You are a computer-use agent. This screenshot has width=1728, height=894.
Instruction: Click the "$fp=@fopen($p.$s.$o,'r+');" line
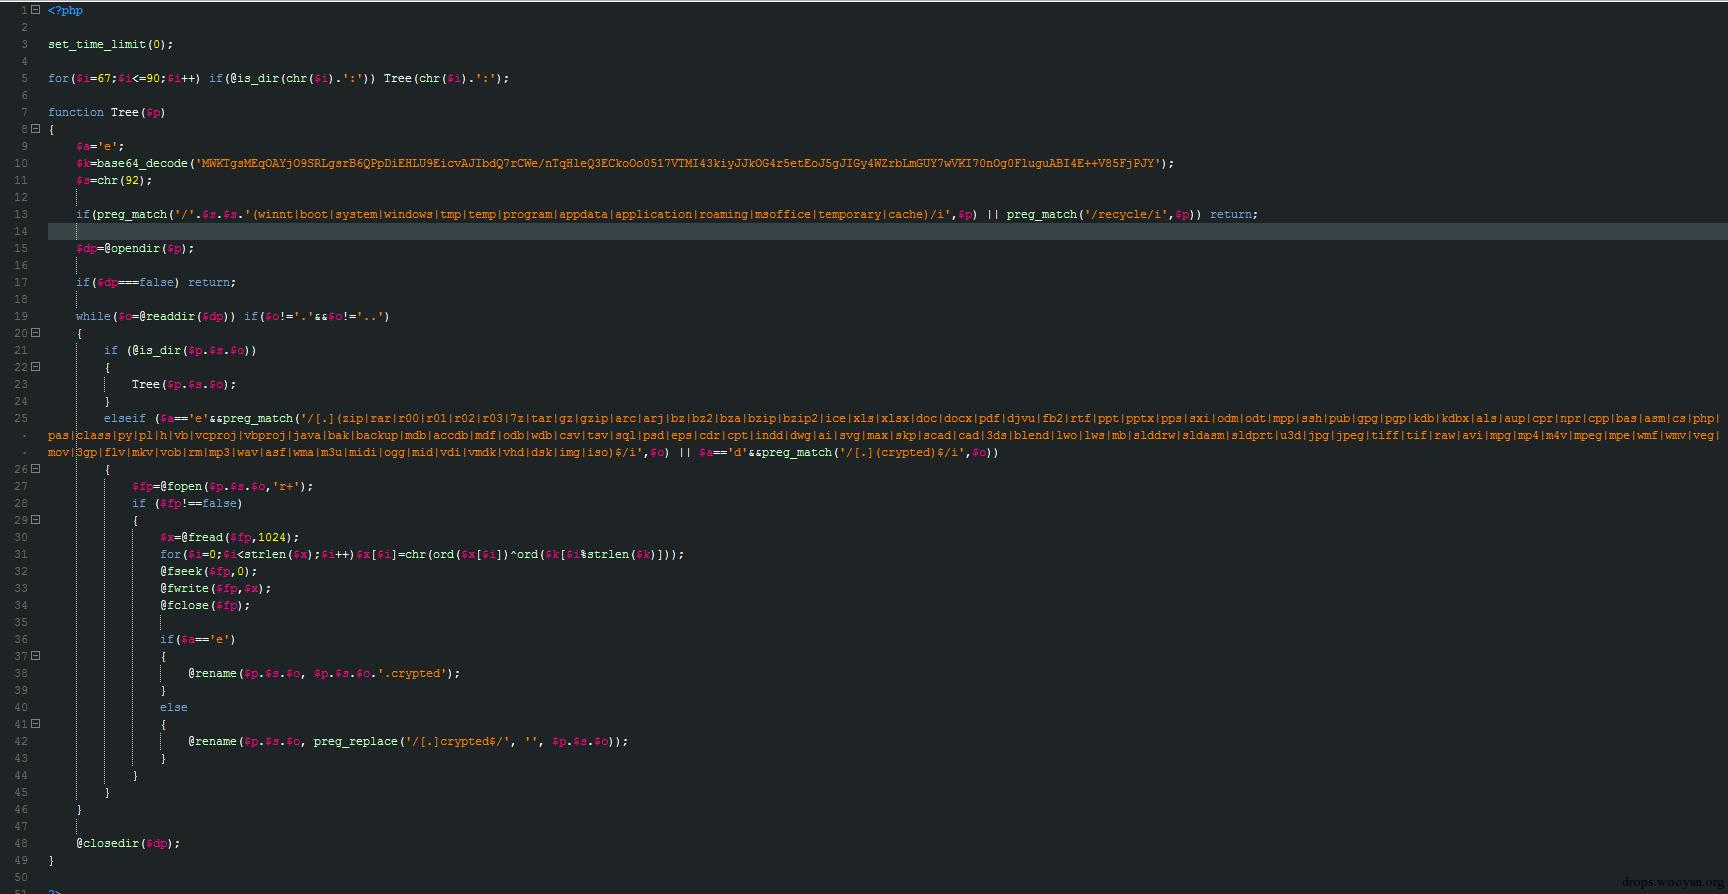pyautogui.click(x=222, y=487)
